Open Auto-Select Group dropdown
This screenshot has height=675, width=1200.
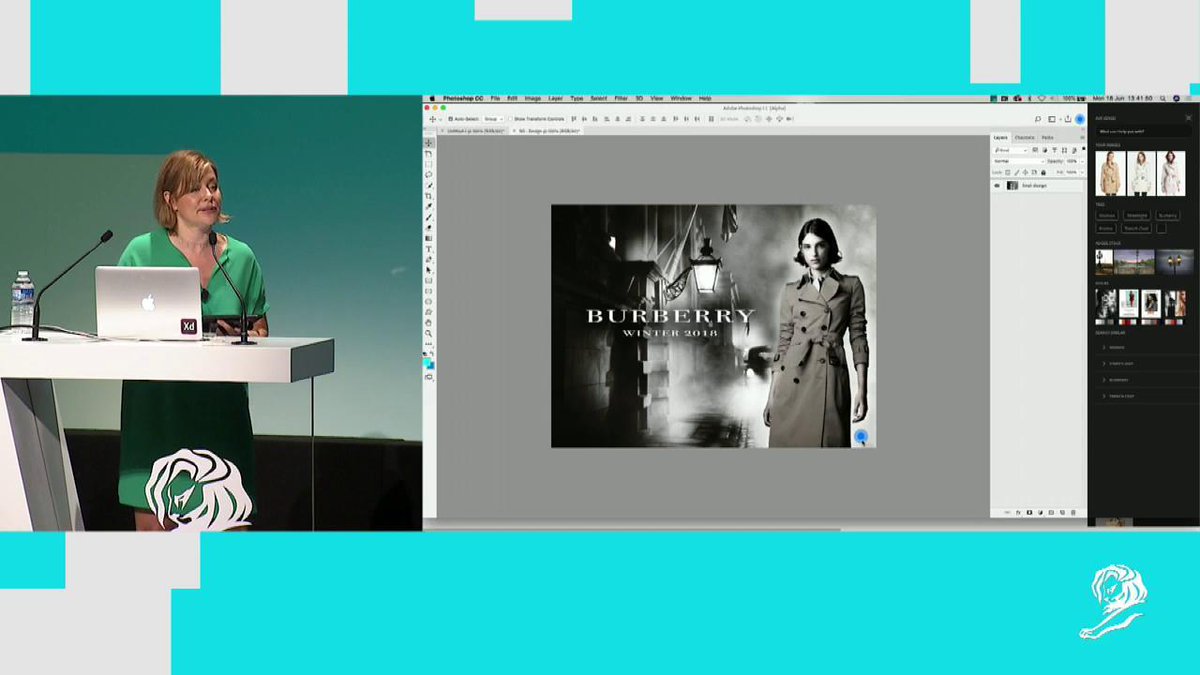(493, 119)
